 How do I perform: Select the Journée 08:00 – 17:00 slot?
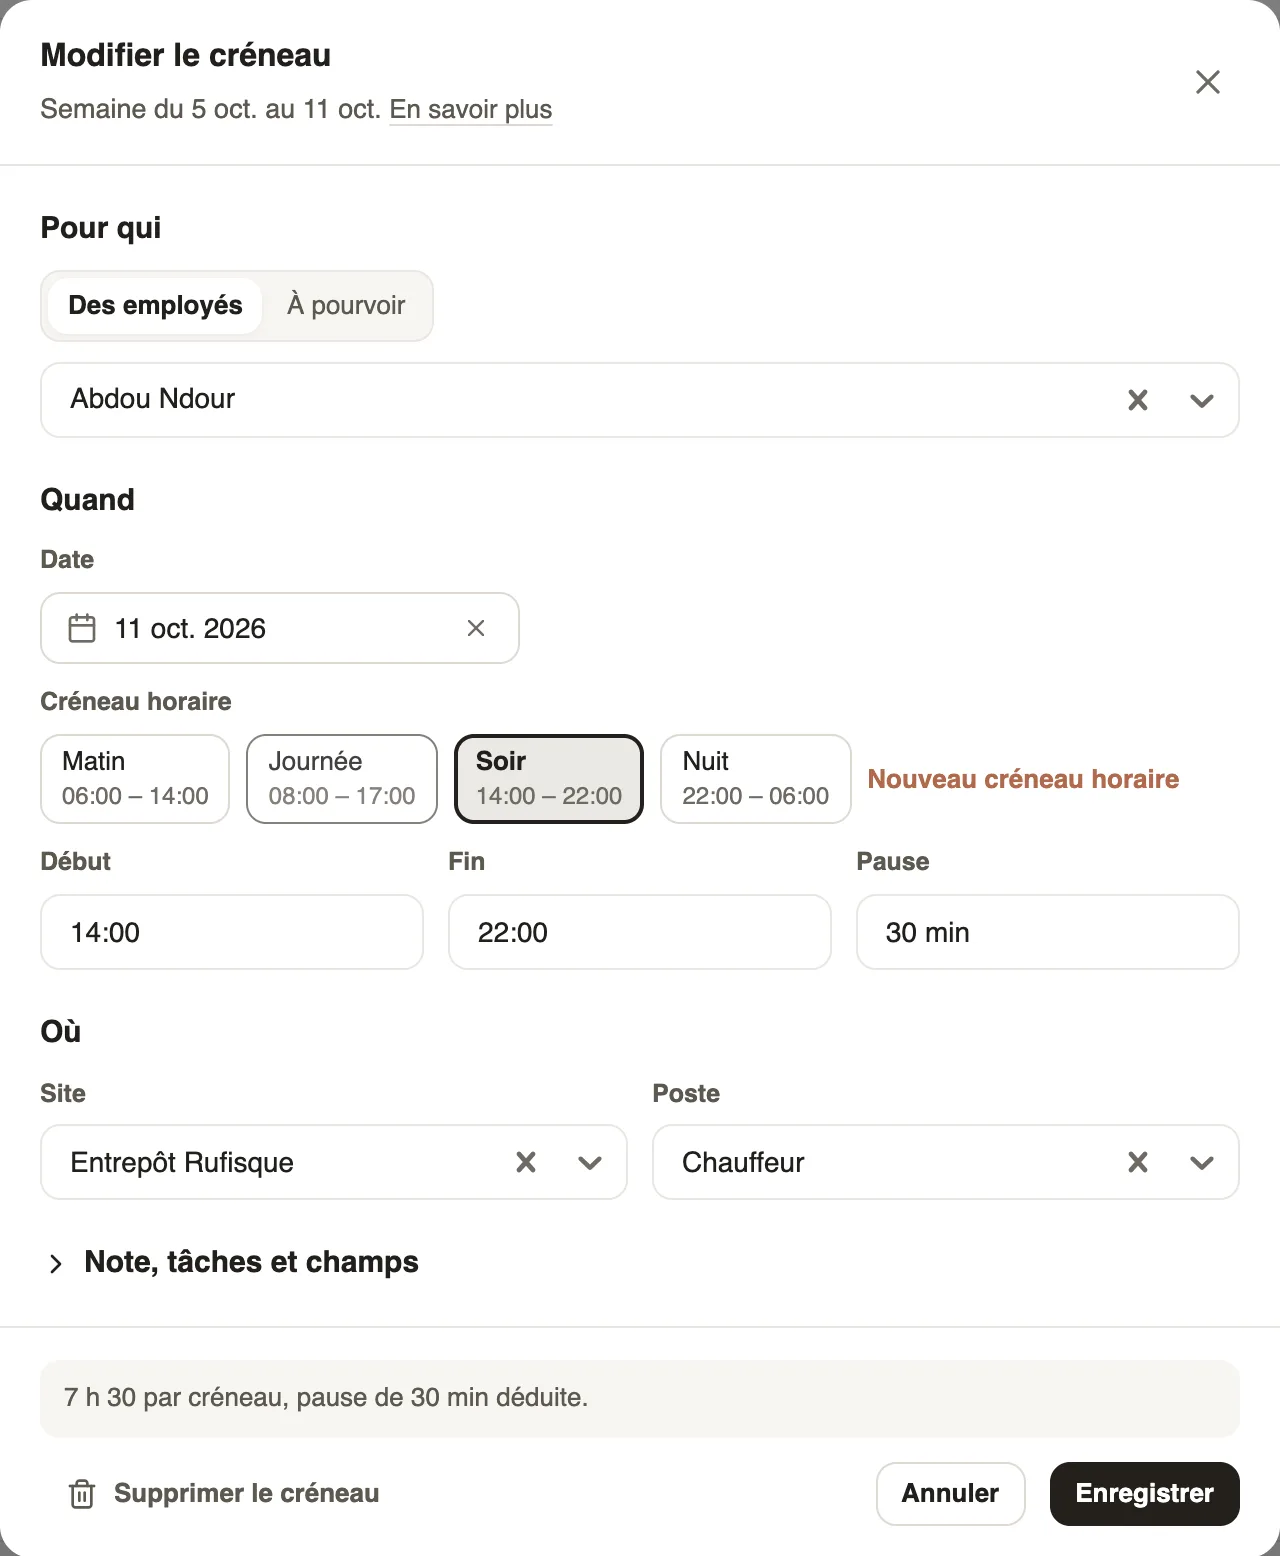point(342,779)
